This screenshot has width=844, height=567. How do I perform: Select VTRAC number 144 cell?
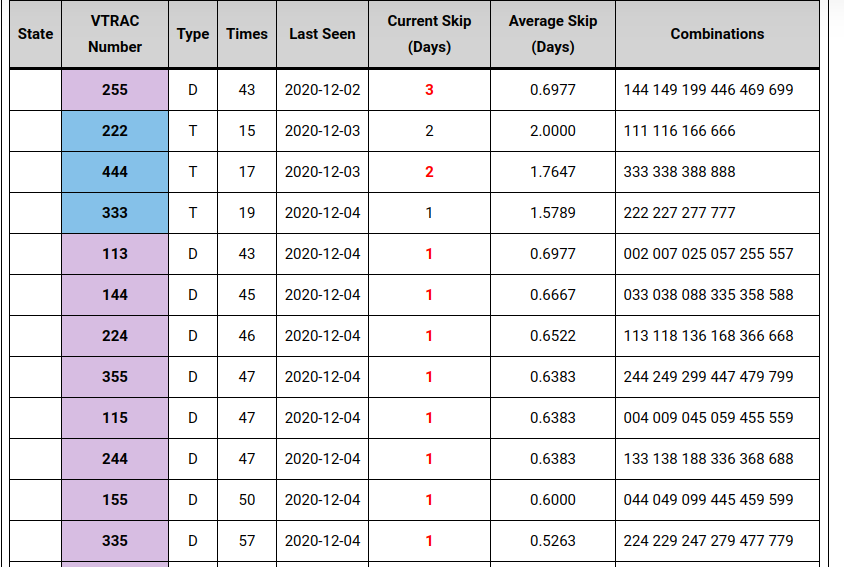(x=115, y=295)
